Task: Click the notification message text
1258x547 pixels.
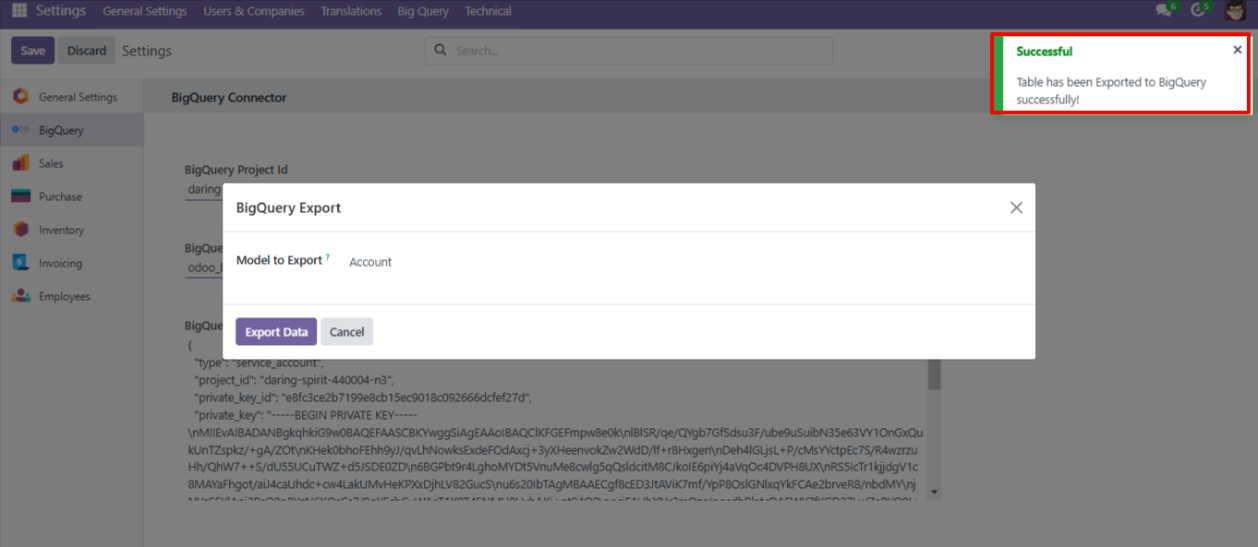Action: (1111, 91)
